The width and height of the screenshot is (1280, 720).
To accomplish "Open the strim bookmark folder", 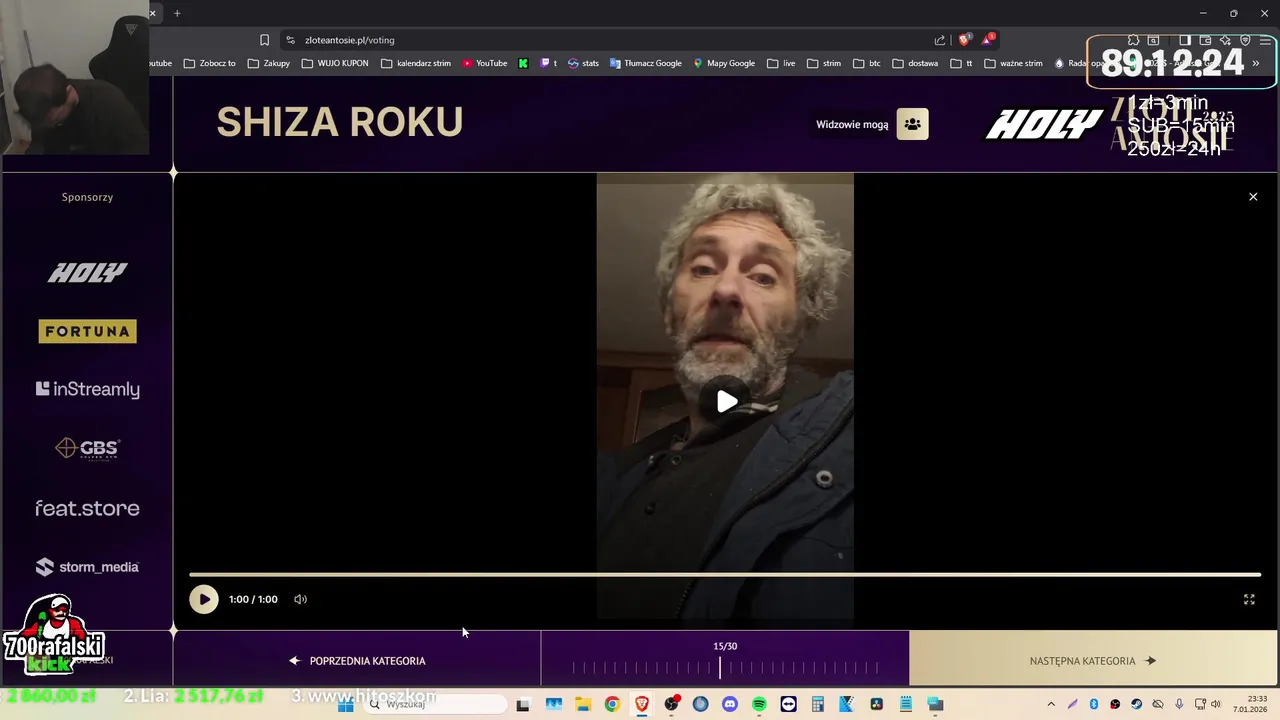I will coord(824,63).
